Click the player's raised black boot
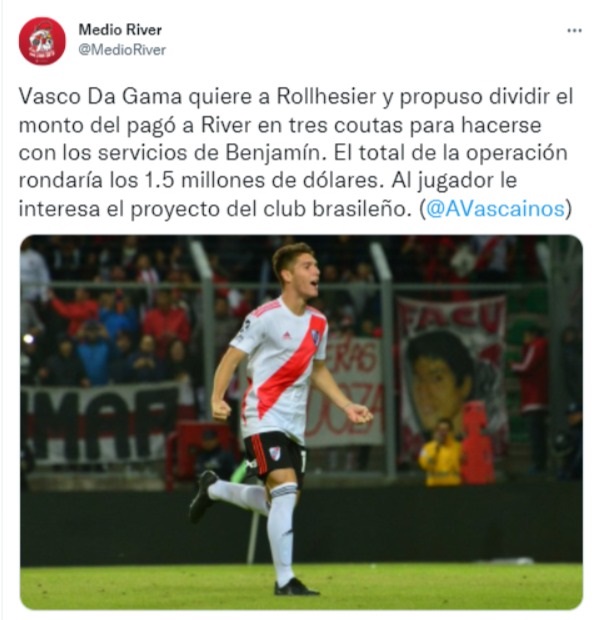Screen dimensions: 599x620 tap(204, 495)
